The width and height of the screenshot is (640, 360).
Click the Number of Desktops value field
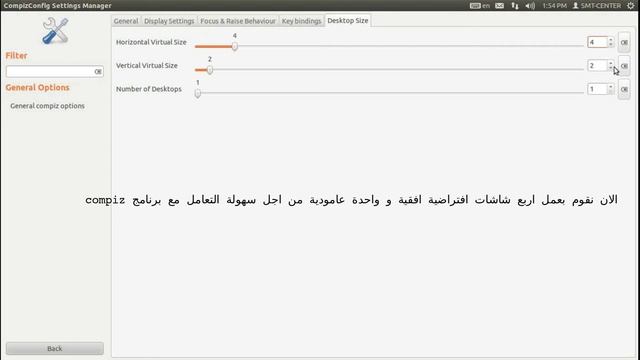597,89
